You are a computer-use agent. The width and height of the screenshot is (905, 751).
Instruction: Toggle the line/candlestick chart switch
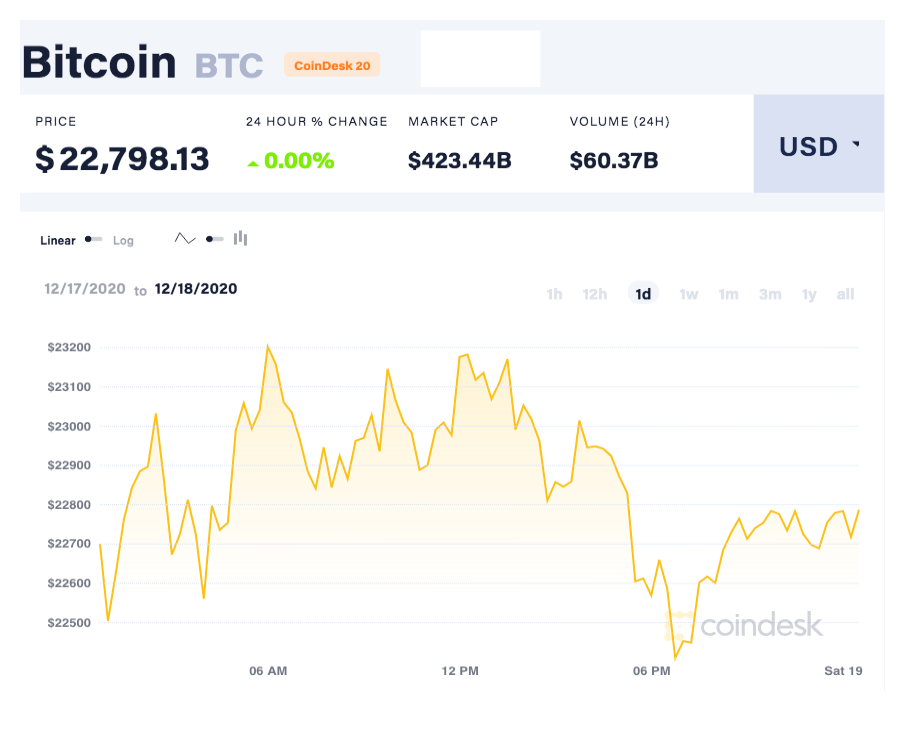tap(214, 239)
